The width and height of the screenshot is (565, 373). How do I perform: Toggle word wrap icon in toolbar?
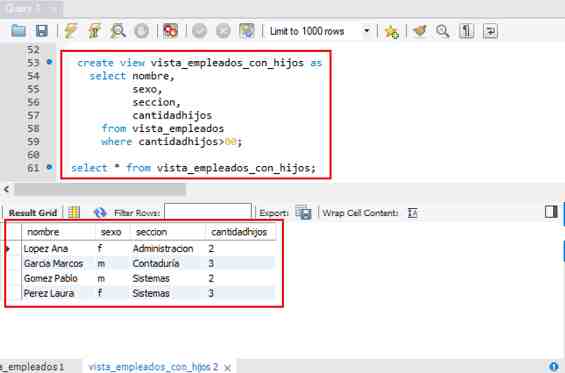pyautogui.click(x=490, y=31)
